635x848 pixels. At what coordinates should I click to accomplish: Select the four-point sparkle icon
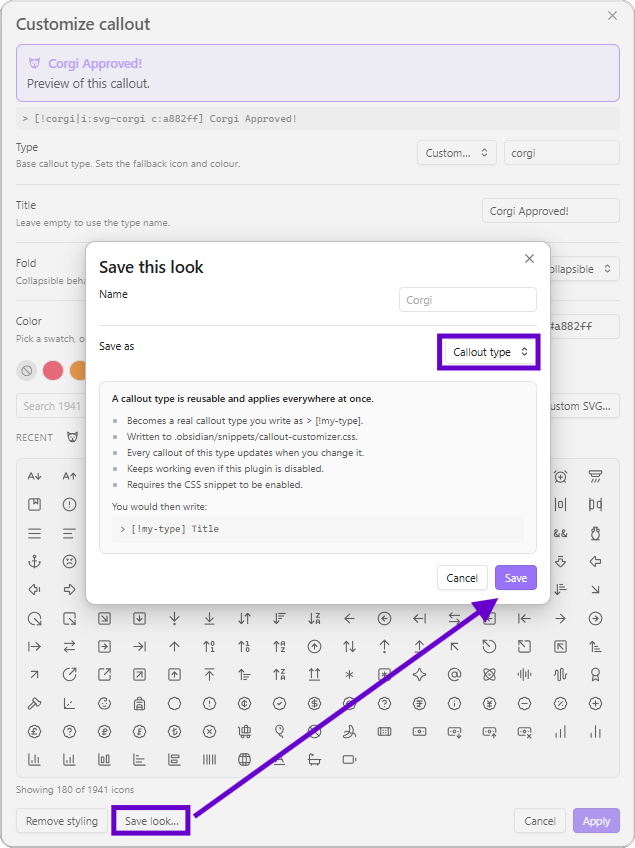(419, 674)
